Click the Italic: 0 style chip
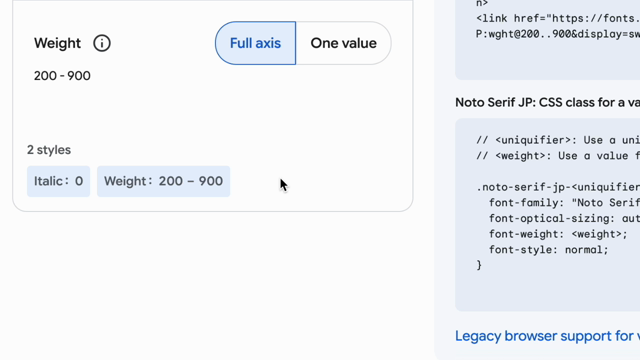The height and width of the screenshot is (360, 640). click(58, 181)
